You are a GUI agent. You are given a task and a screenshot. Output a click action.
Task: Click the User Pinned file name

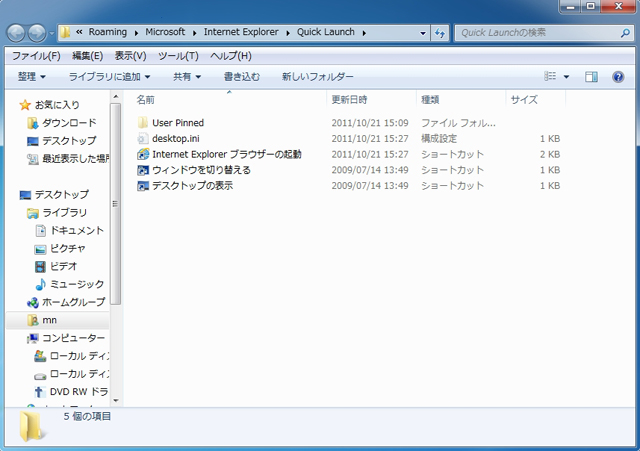pyautogui.click(x=178, y=123)
